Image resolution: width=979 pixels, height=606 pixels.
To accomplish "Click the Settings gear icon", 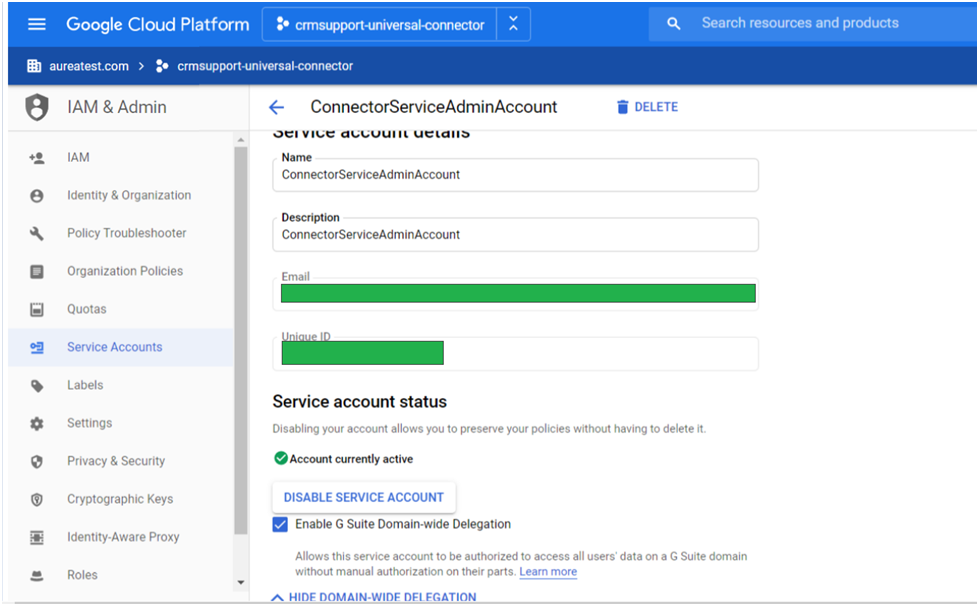I will click(37, 424).
